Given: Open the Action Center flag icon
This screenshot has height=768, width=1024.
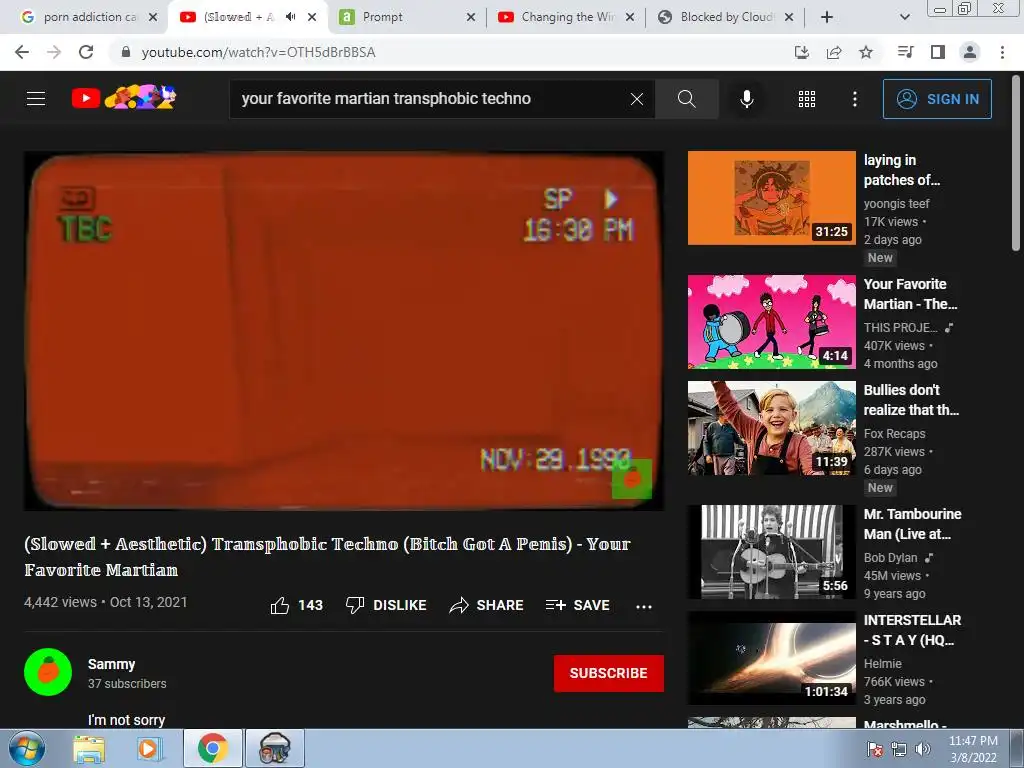Looking at the screenshot, I should pyautogui.click(x=875, y=749).
